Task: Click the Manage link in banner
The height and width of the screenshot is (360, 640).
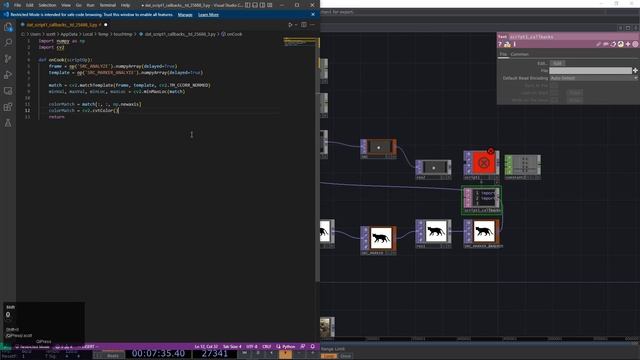Action: 185,15
